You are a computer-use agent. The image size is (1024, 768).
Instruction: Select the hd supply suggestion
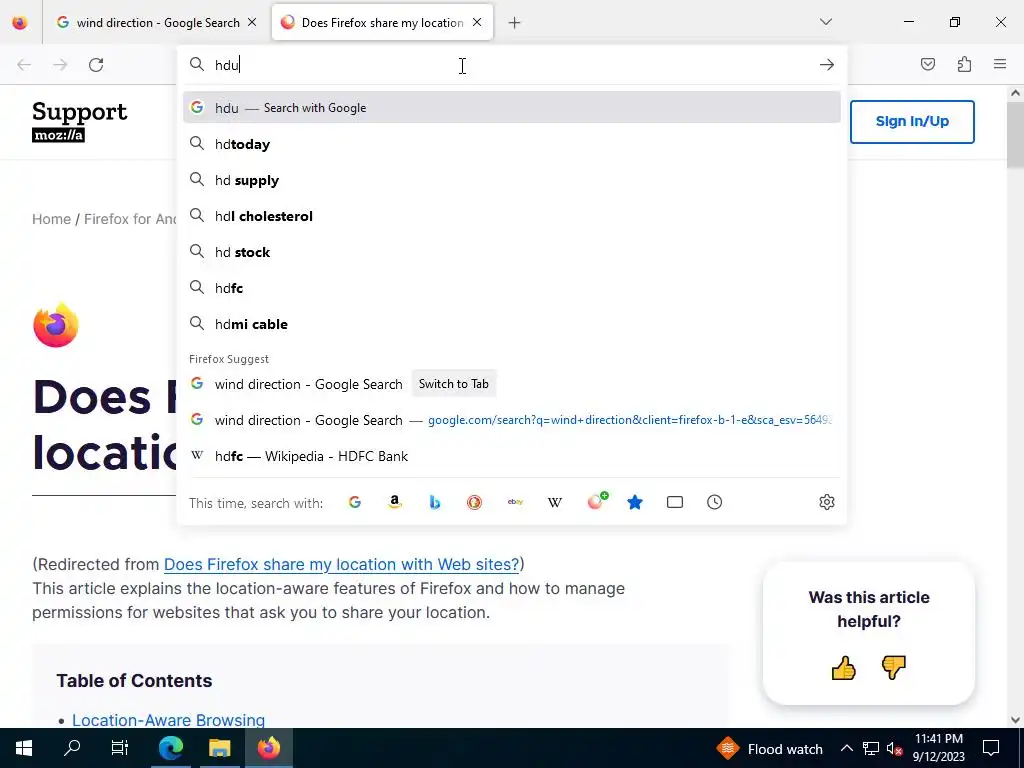511,180
